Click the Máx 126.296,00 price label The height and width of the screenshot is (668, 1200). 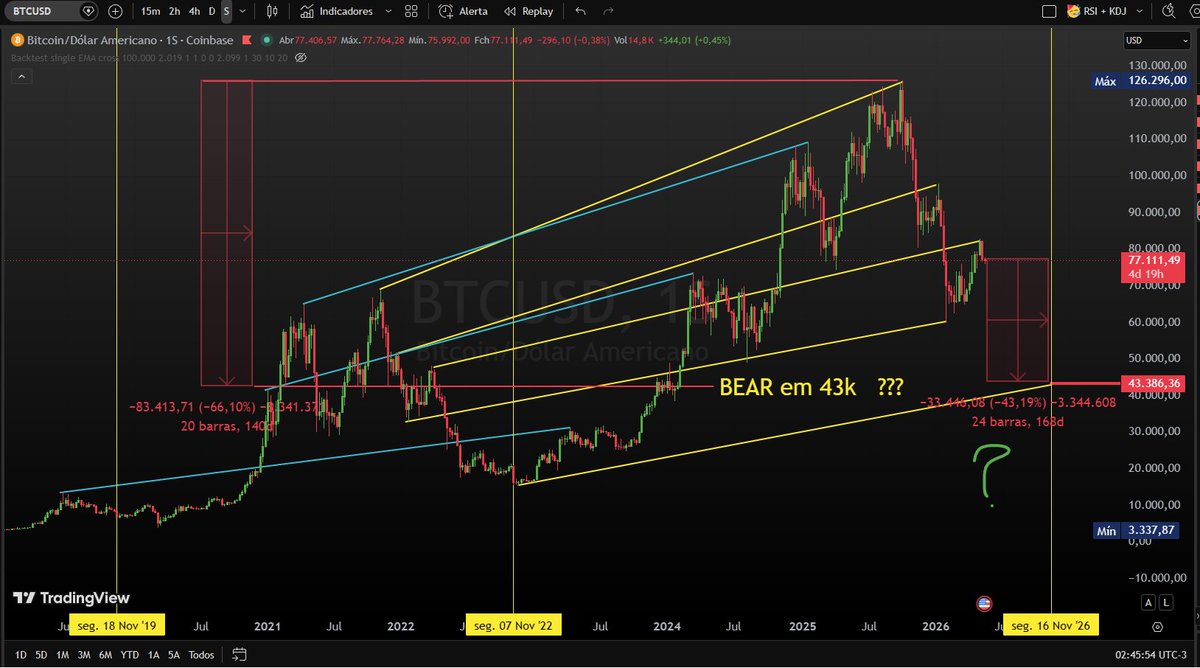(1140, 82)
